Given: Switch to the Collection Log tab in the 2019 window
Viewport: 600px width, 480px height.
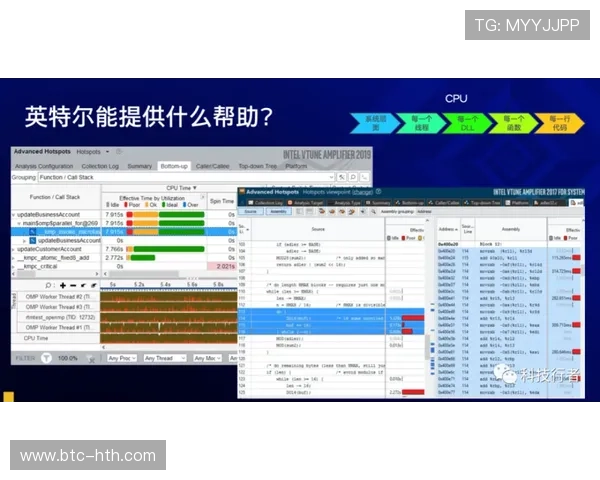Looking at the screenshot, I should (100, 166).
